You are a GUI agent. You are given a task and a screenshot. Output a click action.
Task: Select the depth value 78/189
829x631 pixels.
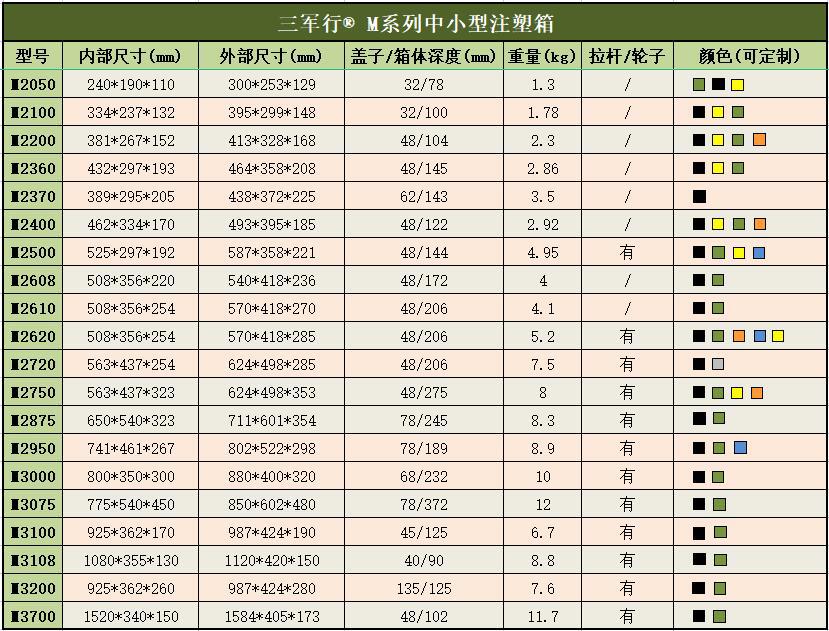tap(424, 449)
